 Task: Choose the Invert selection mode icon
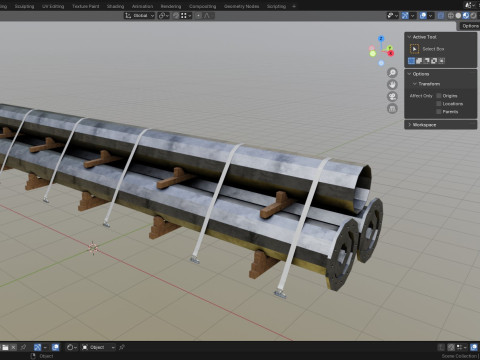(x=434, y=61)
